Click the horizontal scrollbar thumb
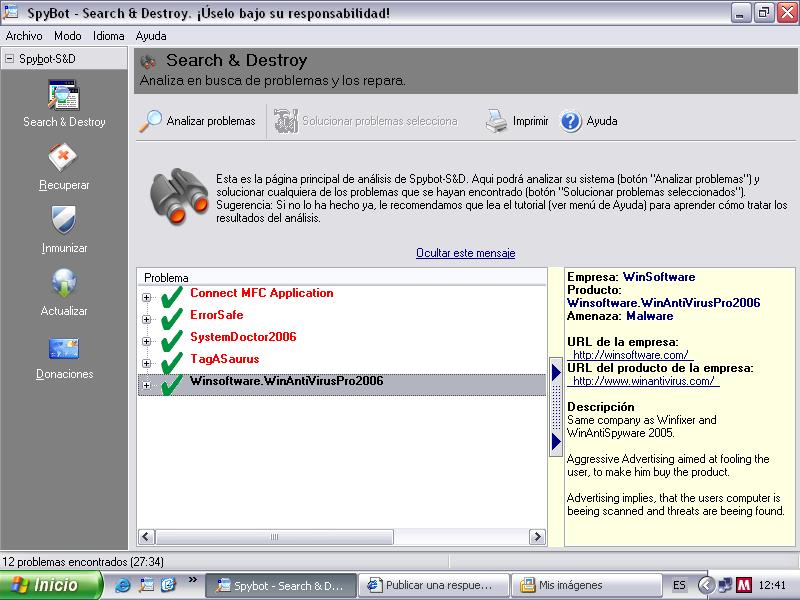The image size is (800, 600). [274, 536]
